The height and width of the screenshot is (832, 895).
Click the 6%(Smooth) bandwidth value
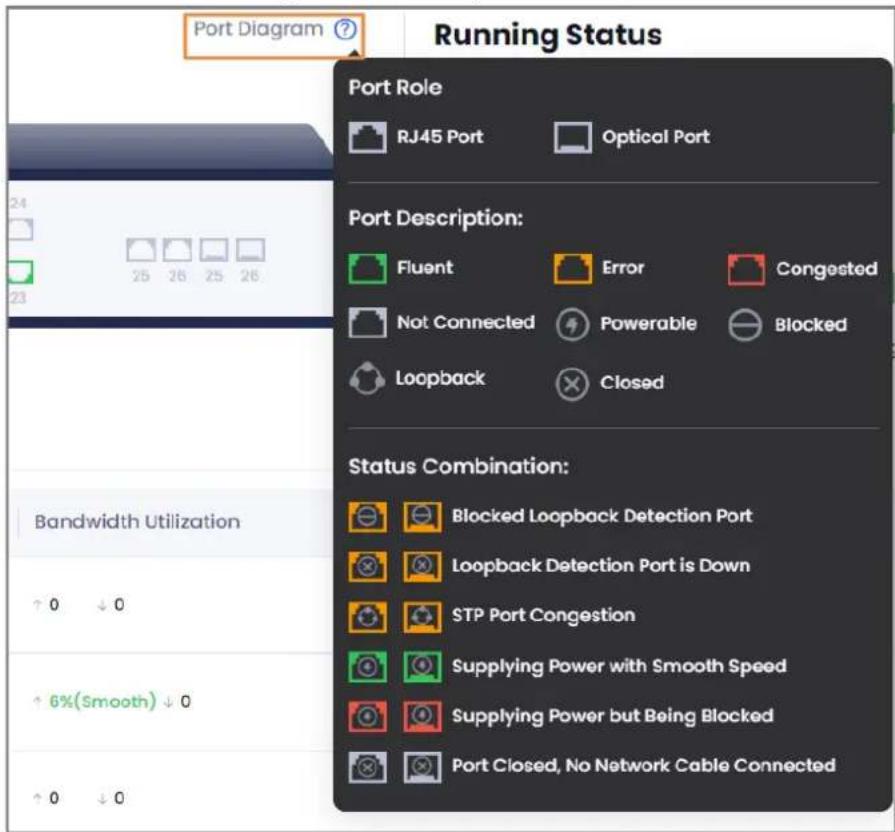coord(103,701)
